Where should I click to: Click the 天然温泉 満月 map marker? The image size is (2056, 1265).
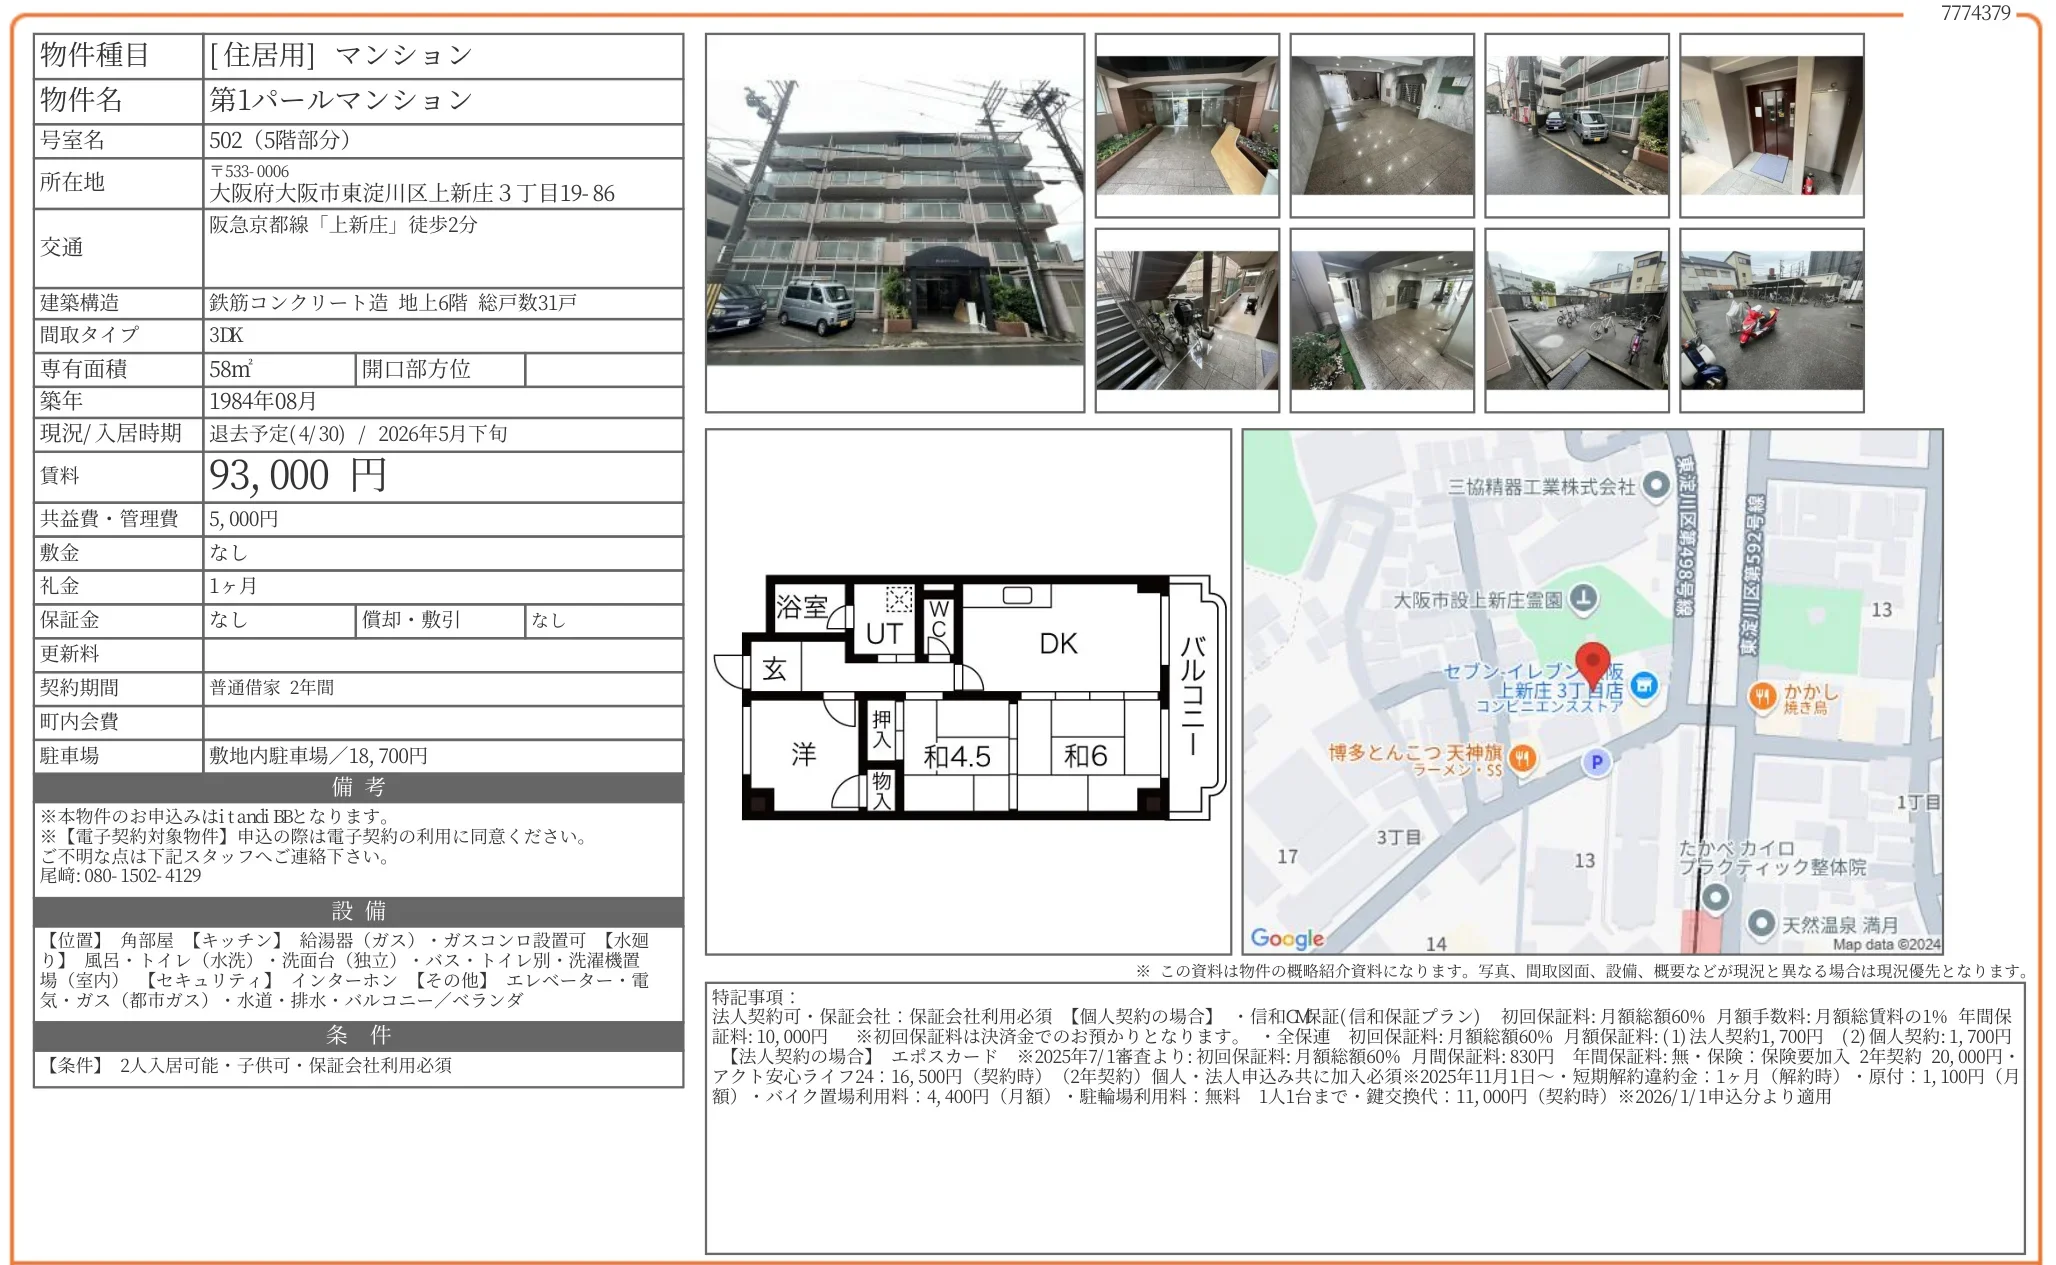[x=1761, y=923]
